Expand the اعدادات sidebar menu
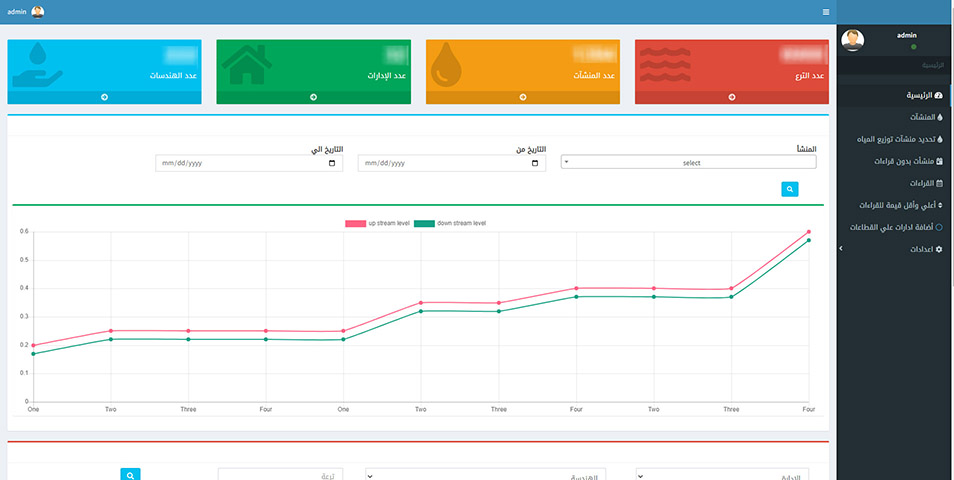Image resolution: width=954 pixels, height=480 pixels. 926,249
